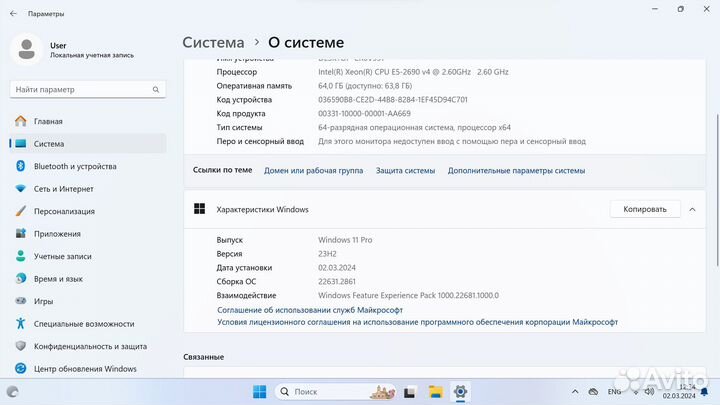
Task: Click the Игры gamepad icon
Action: click(21, 301)
